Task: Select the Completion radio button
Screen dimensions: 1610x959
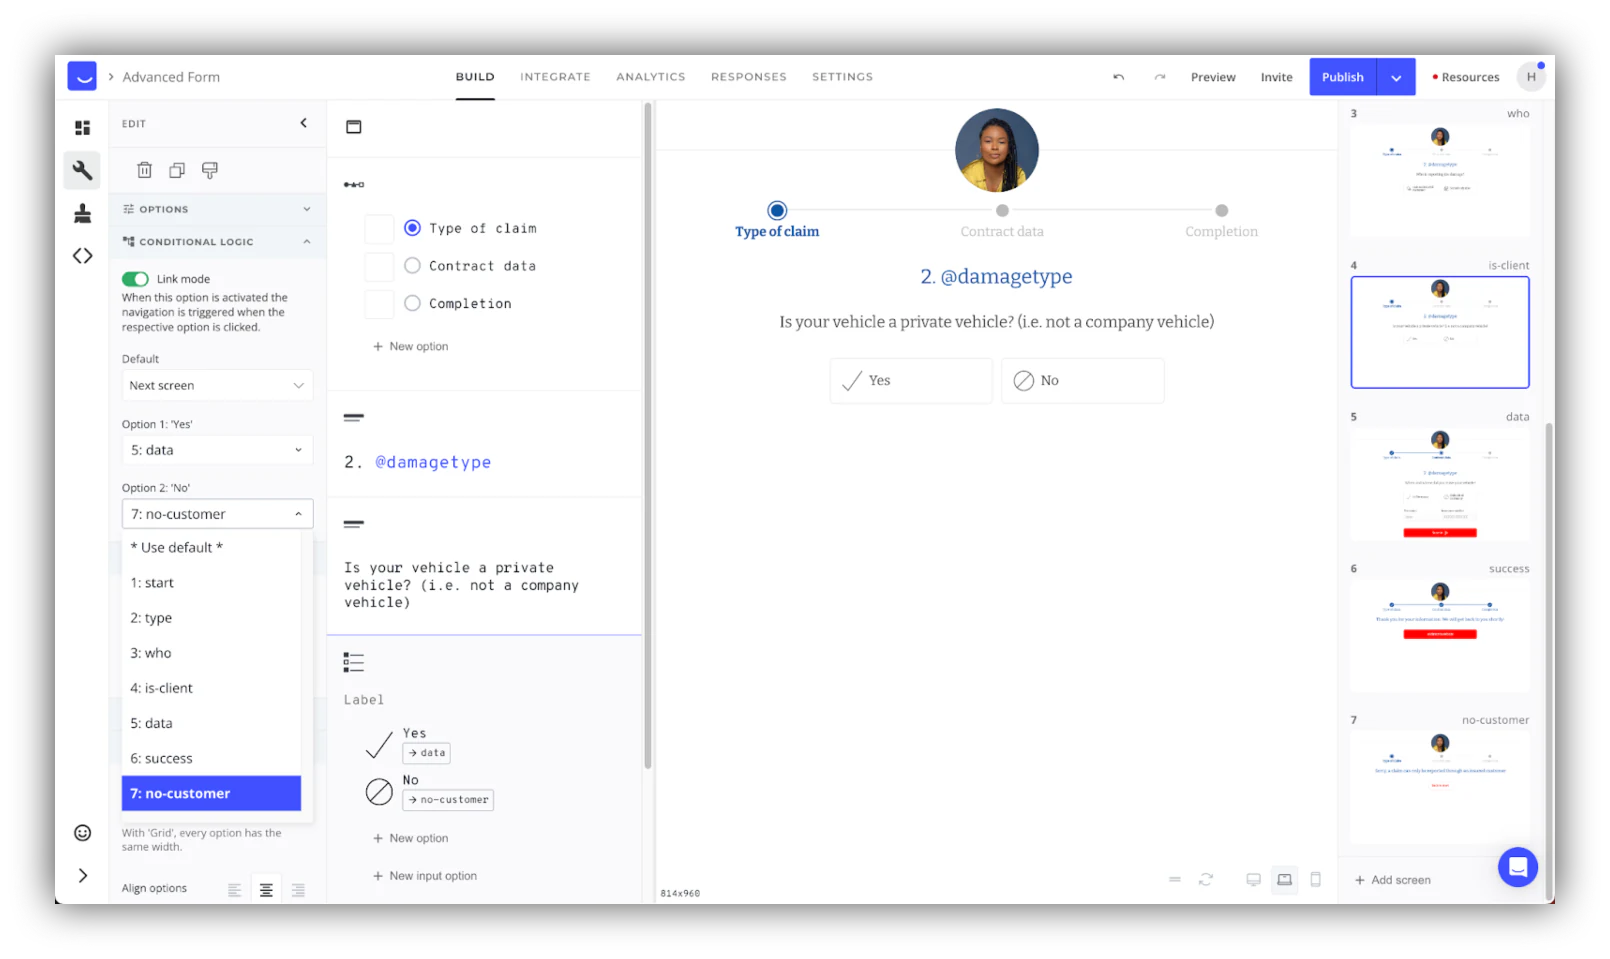Action: point(412,303)
